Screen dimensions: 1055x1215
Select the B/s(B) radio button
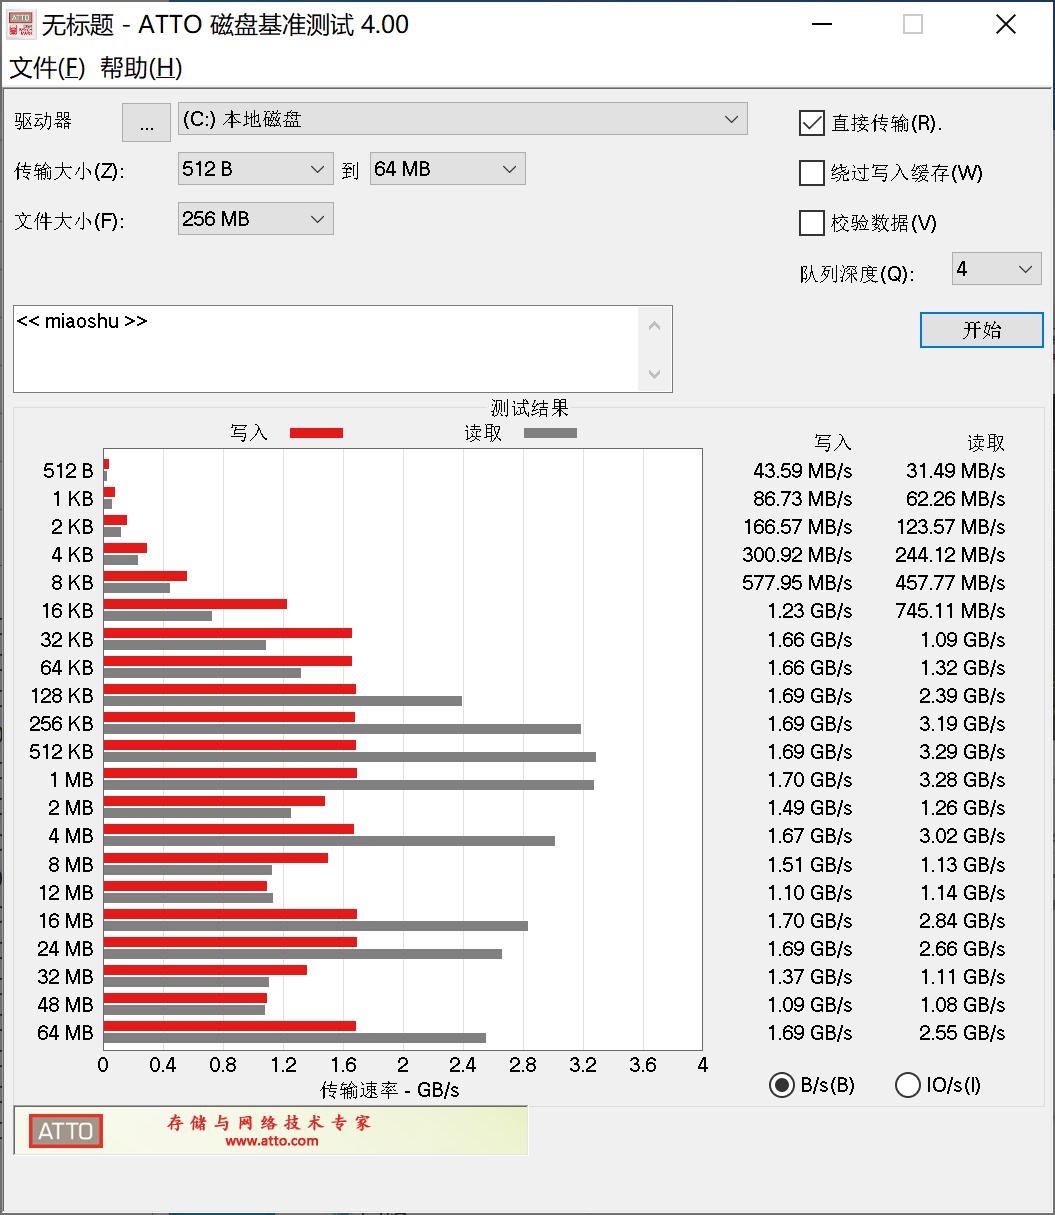[781, 1085]
